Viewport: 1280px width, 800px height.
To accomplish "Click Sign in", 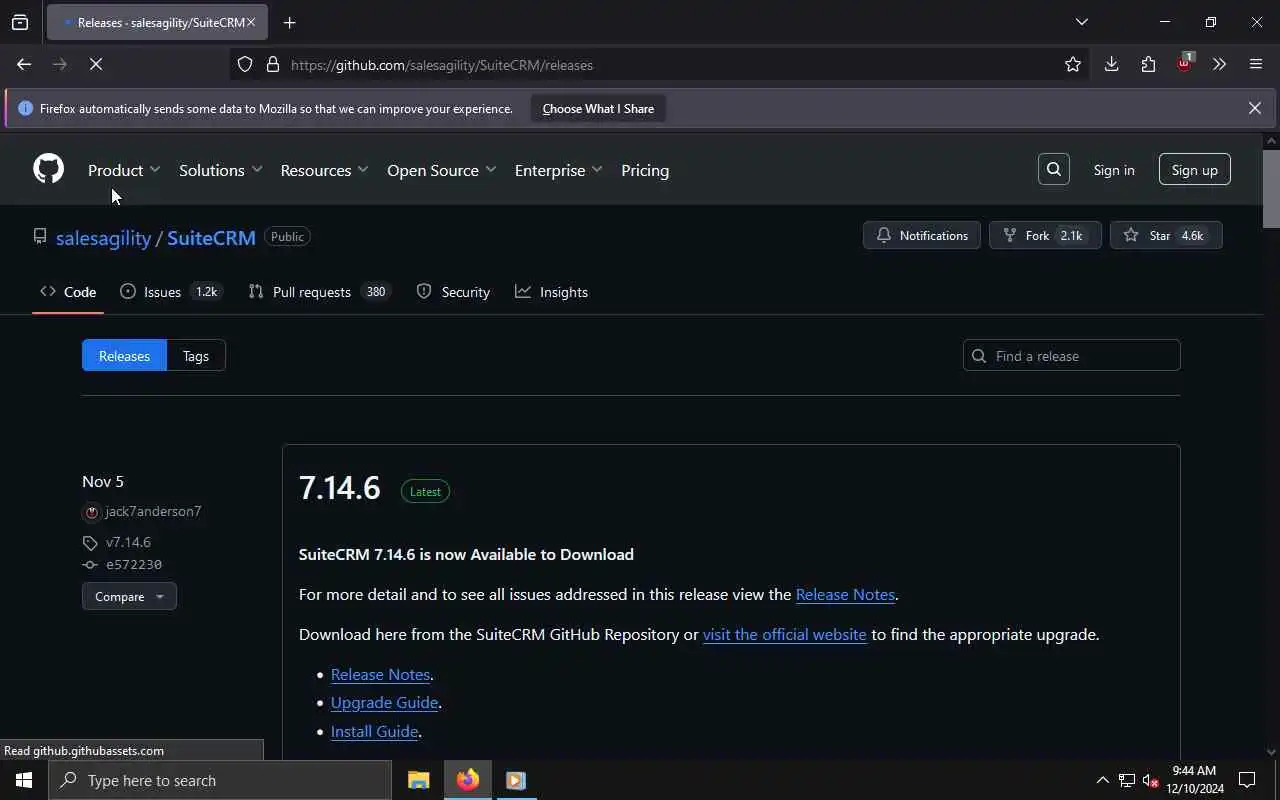I will (1113, 170).
